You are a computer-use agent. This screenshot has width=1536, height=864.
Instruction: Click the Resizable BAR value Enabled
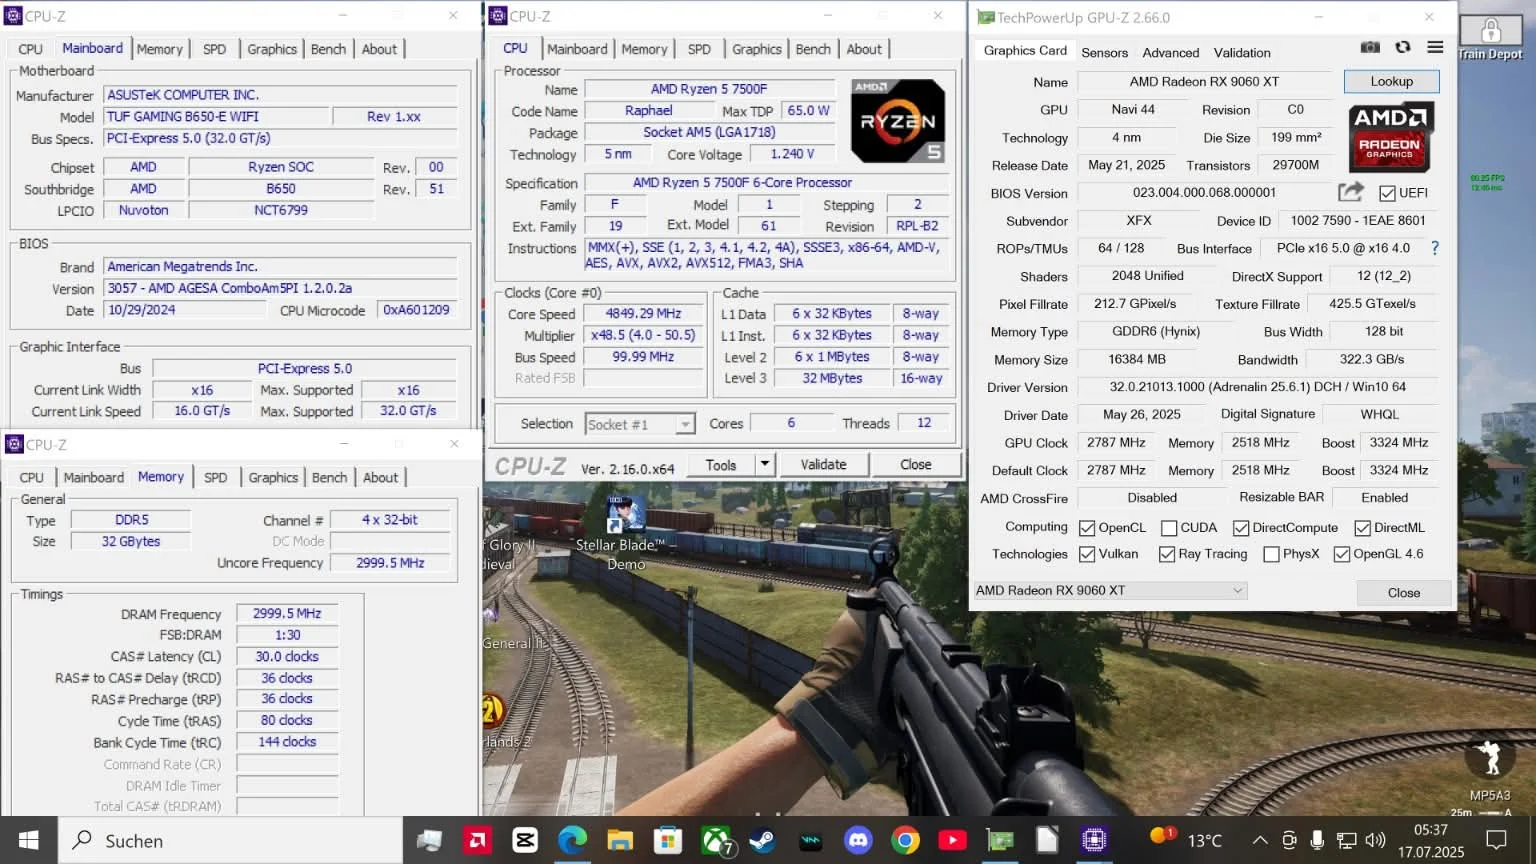tap(1384, 497)
